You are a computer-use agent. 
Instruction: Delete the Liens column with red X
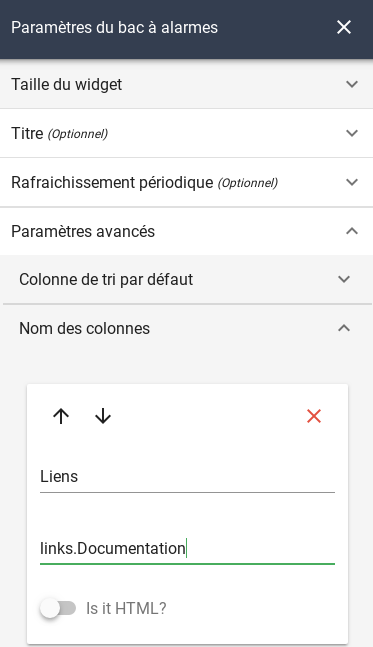pyautogui.click(x=314, y=416)
